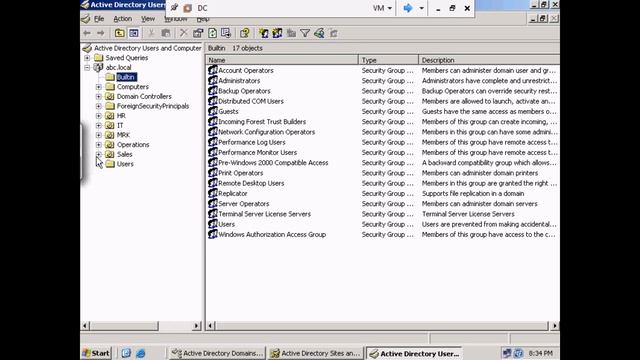Click the blue arrow icon in DC bar

pyautogui.click(x=408, y=8)
